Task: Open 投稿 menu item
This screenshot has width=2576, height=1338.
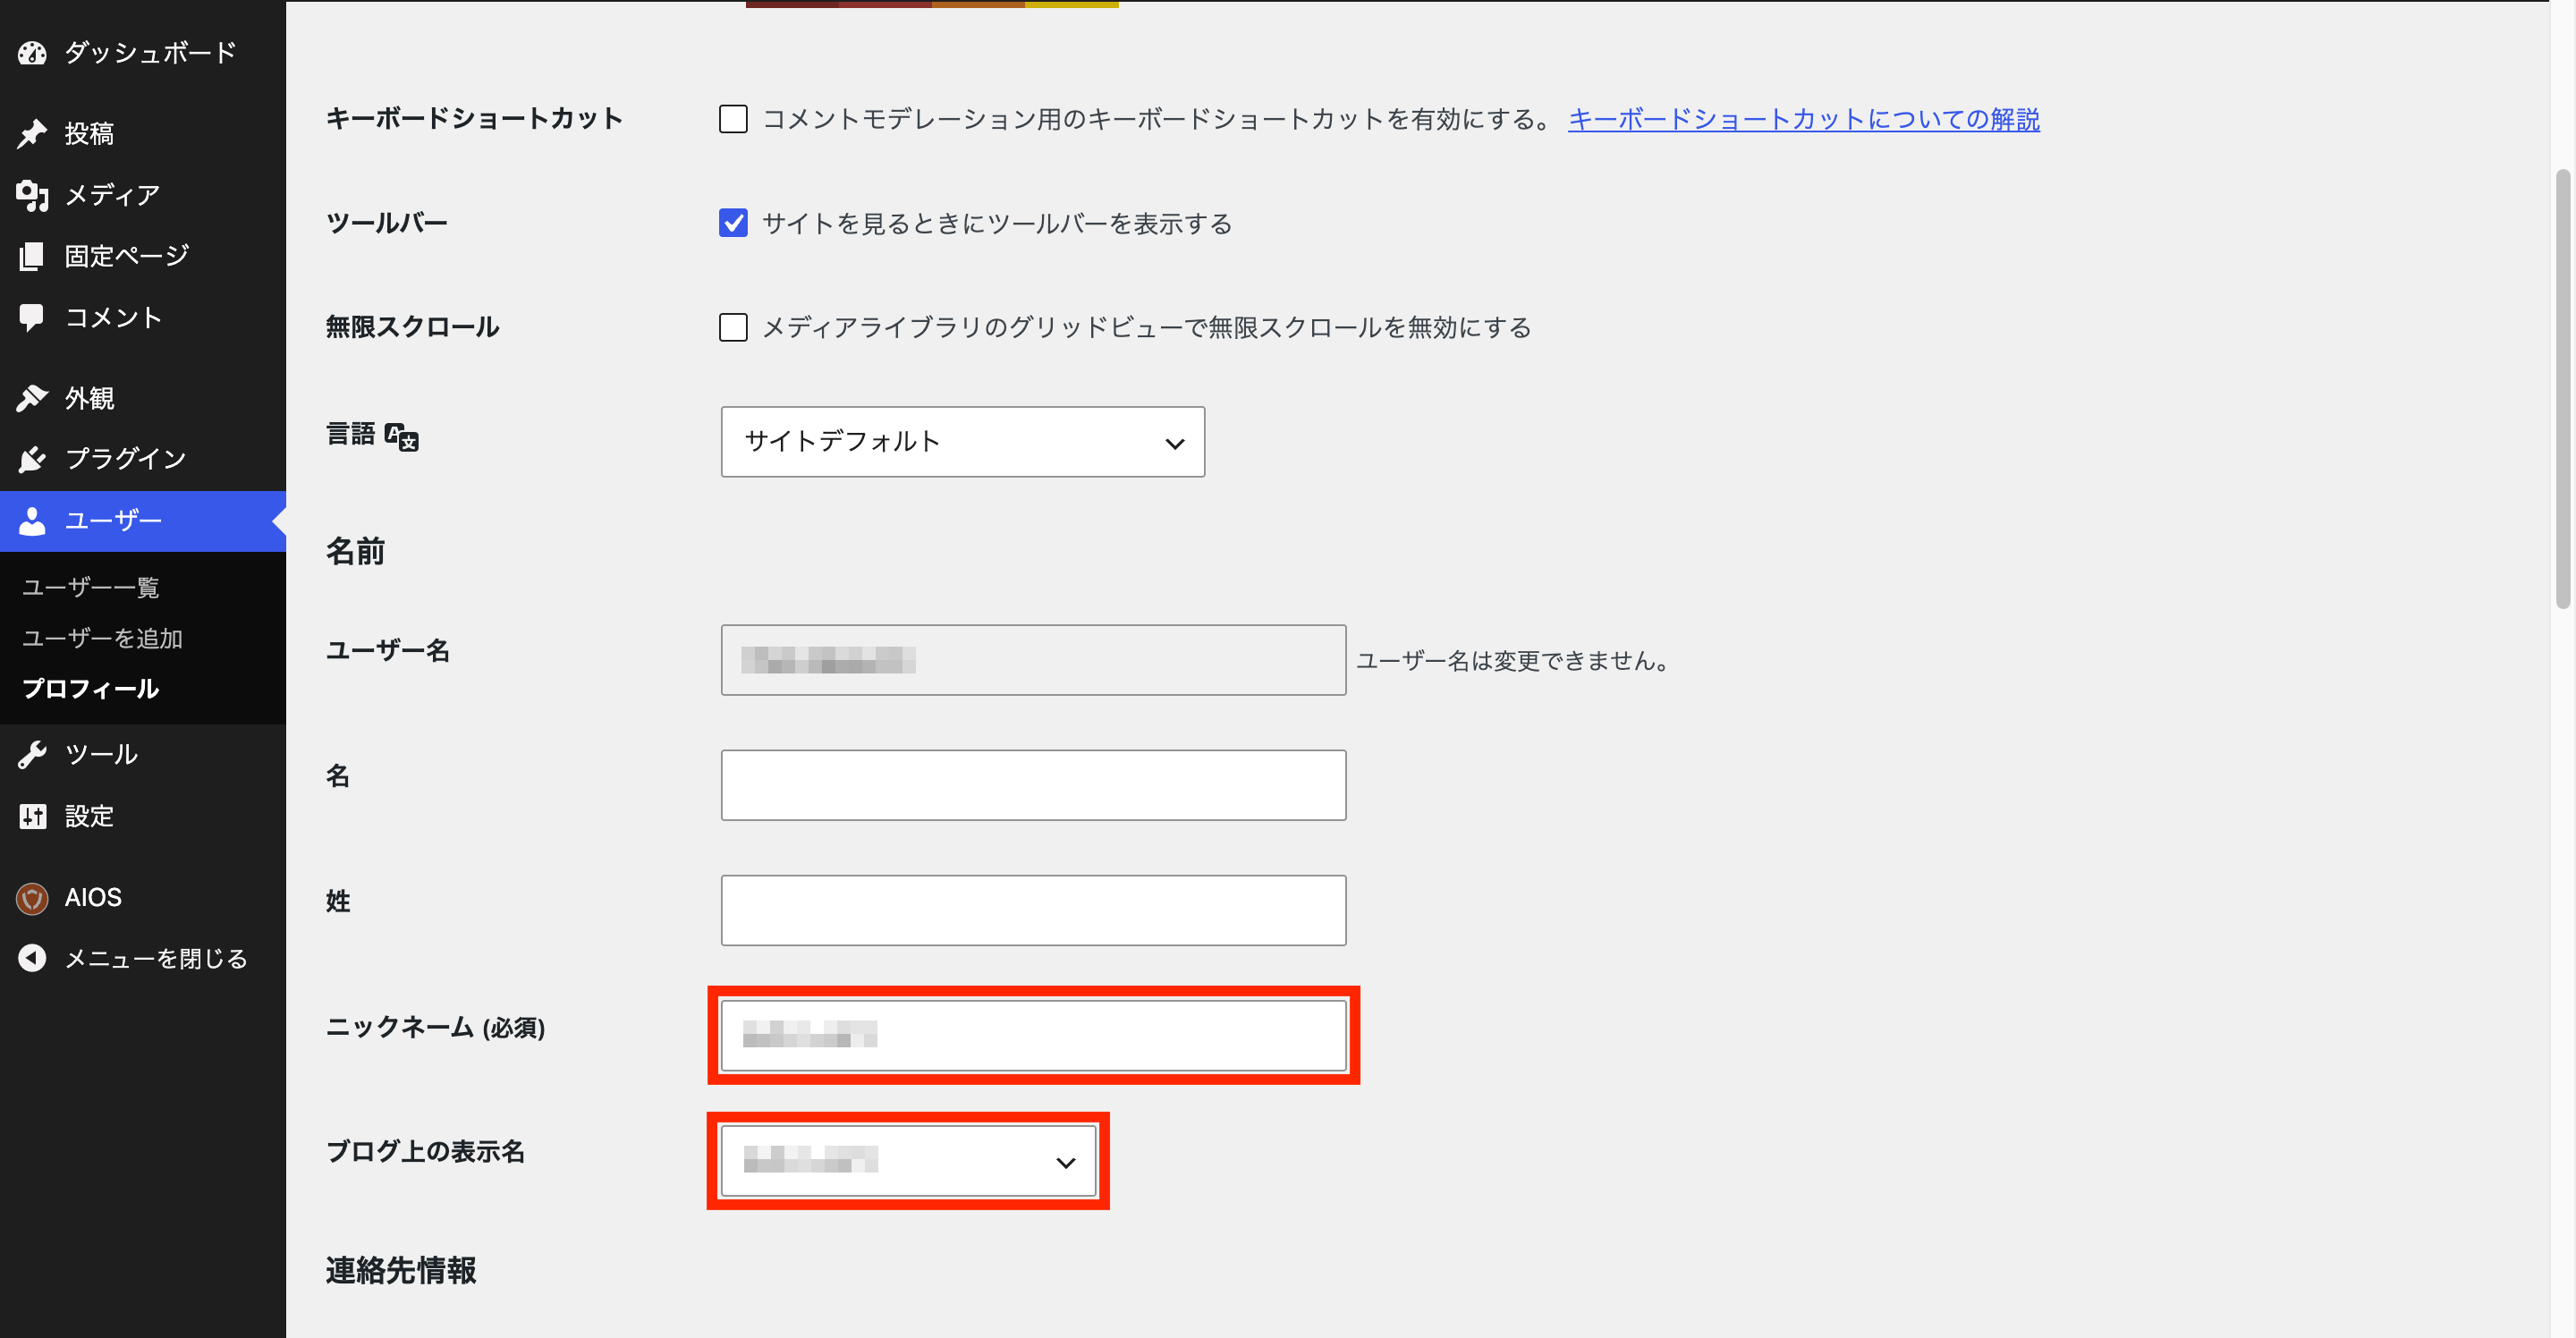Action: [143, 134]
